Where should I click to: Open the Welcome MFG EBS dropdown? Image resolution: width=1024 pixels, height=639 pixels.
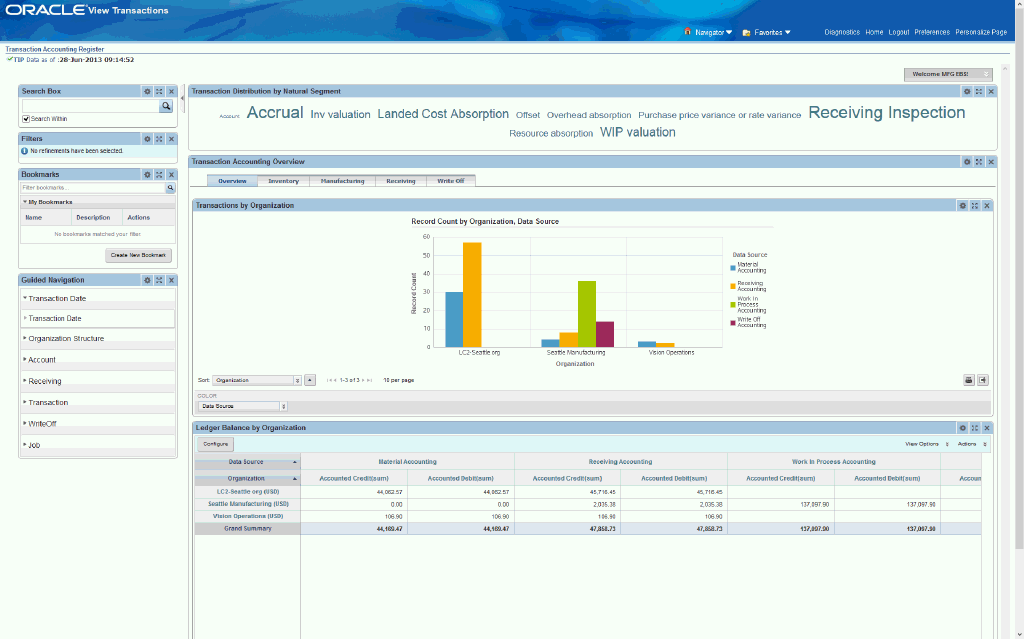(948, 74)
